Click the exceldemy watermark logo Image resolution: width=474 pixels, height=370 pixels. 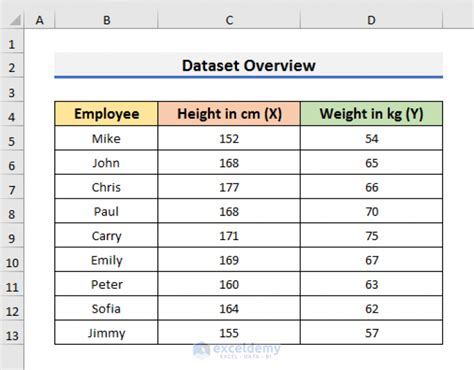click(237, 350)
